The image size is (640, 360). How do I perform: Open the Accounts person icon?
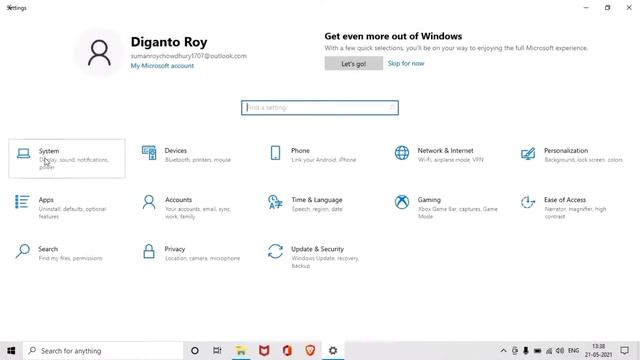click(x=149, y=202)
